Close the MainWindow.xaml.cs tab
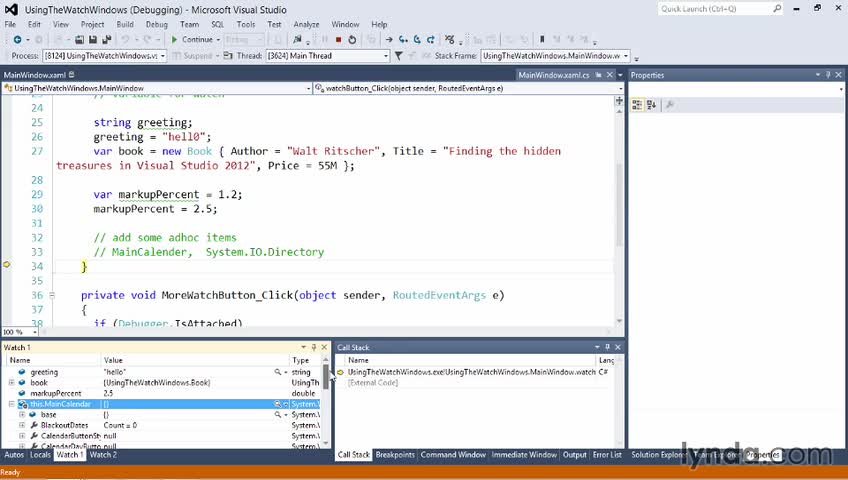848x480 pixels. (610, 75)
